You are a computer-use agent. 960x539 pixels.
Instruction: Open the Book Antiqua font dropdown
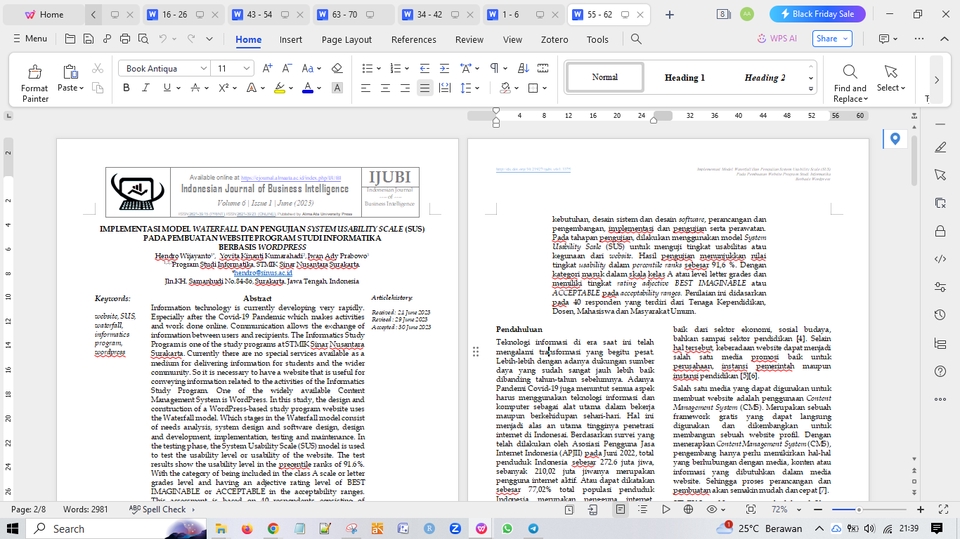(x=204, y=68)
